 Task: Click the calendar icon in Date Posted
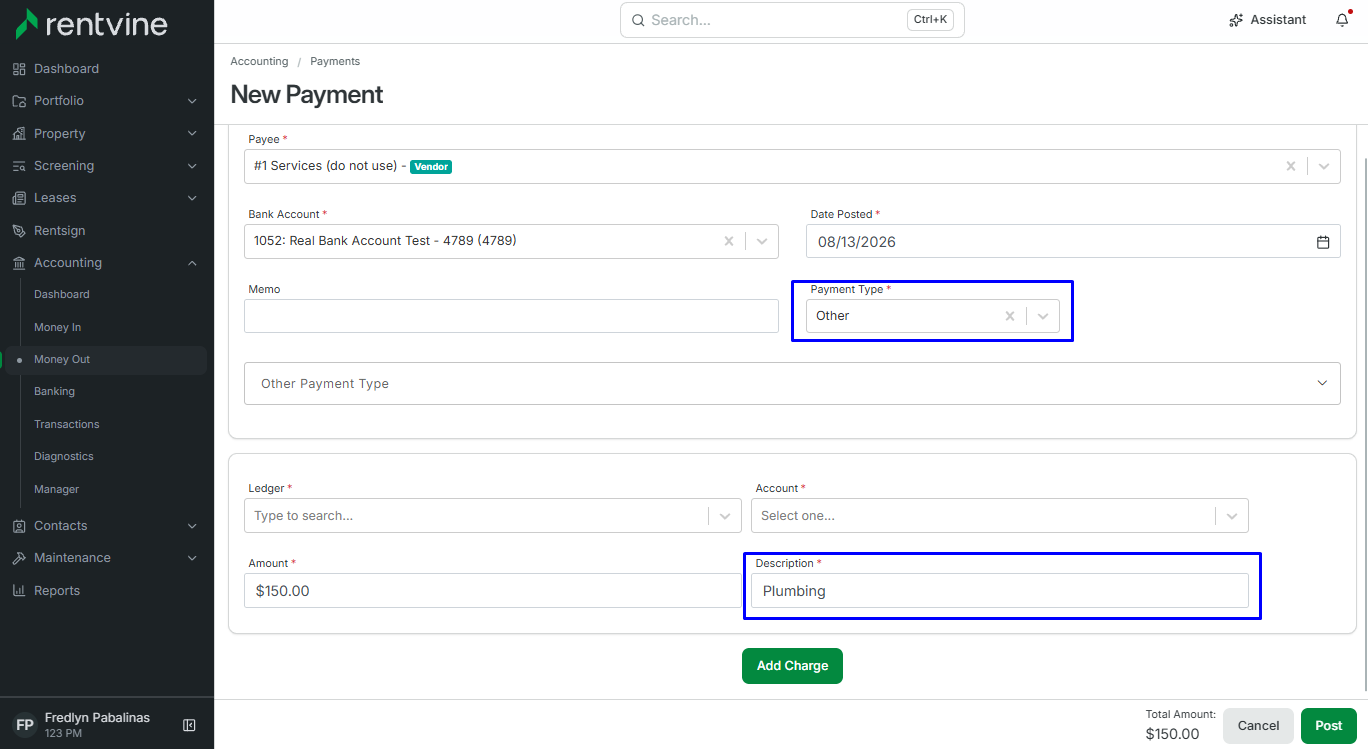[x=1323, y=242]
